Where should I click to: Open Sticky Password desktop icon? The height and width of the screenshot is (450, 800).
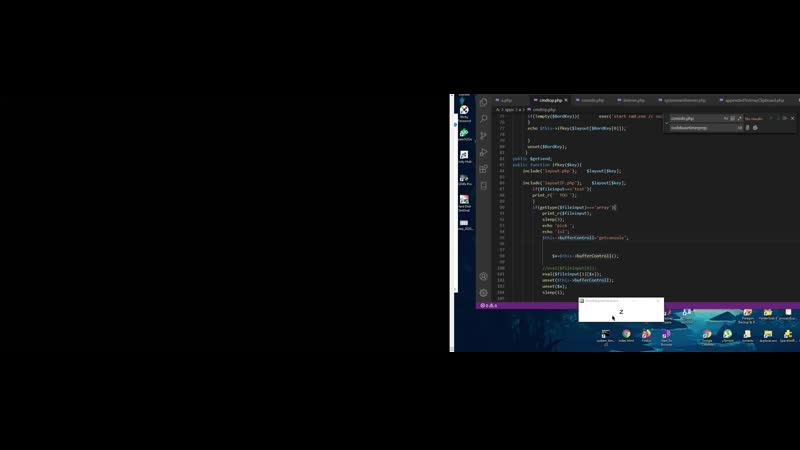[464, 114]
